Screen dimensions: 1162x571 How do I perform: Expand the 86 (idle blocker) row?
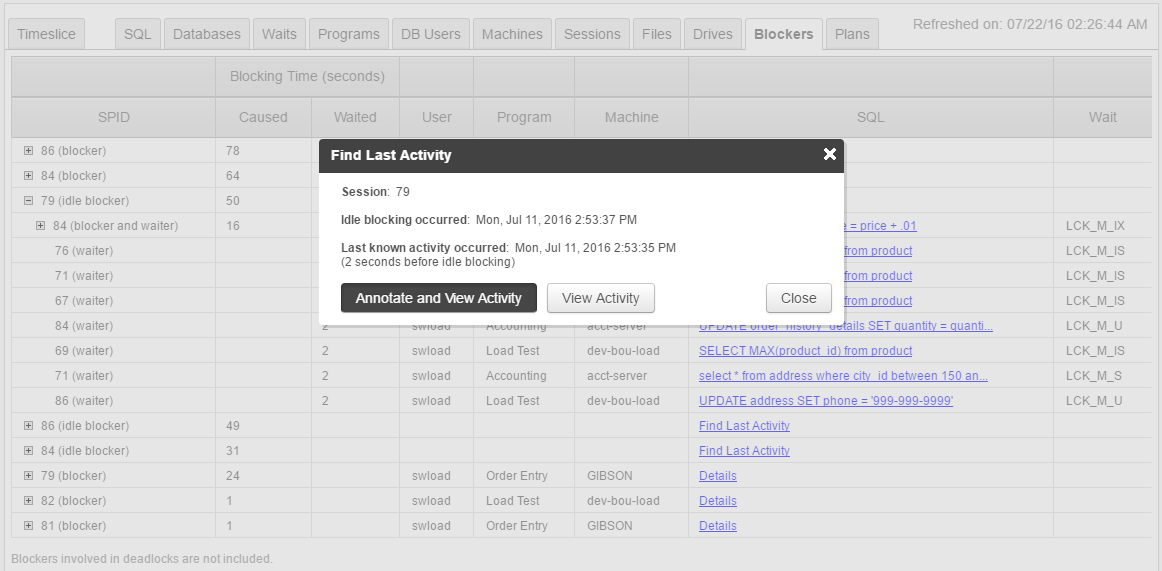28,426
